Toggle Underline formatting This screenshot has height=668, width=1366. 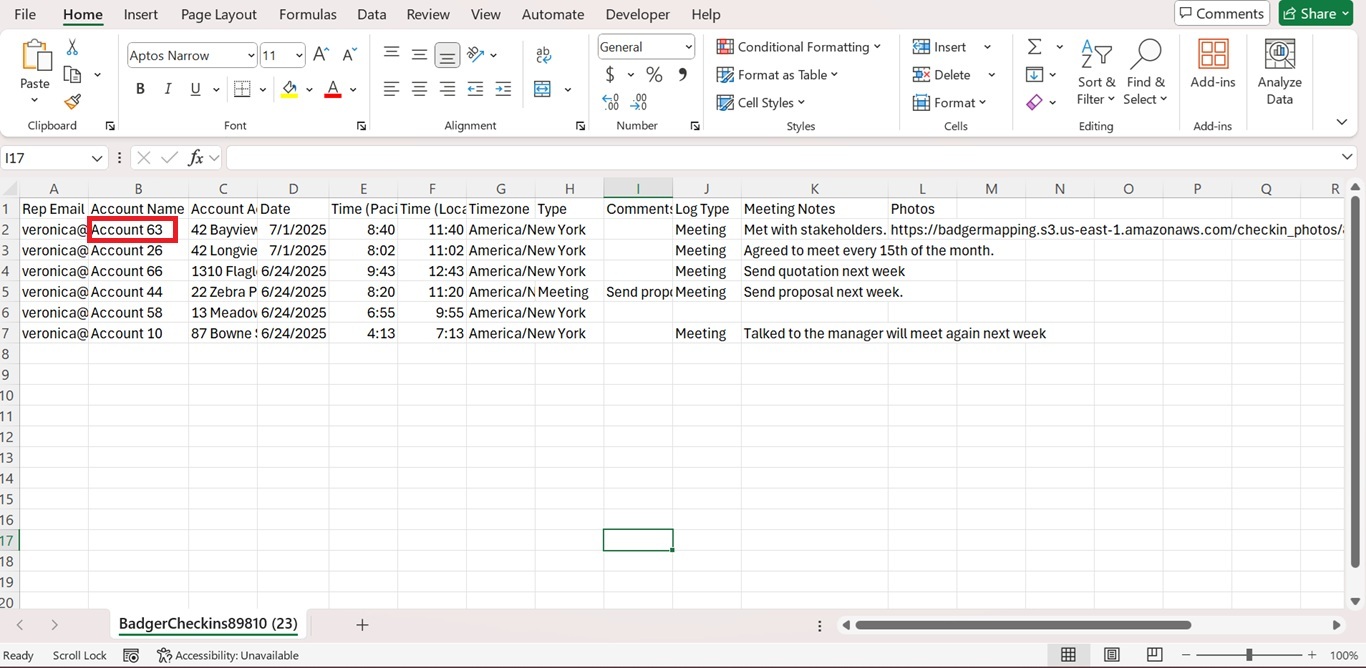pyautogui.click(x=195, y=89)
